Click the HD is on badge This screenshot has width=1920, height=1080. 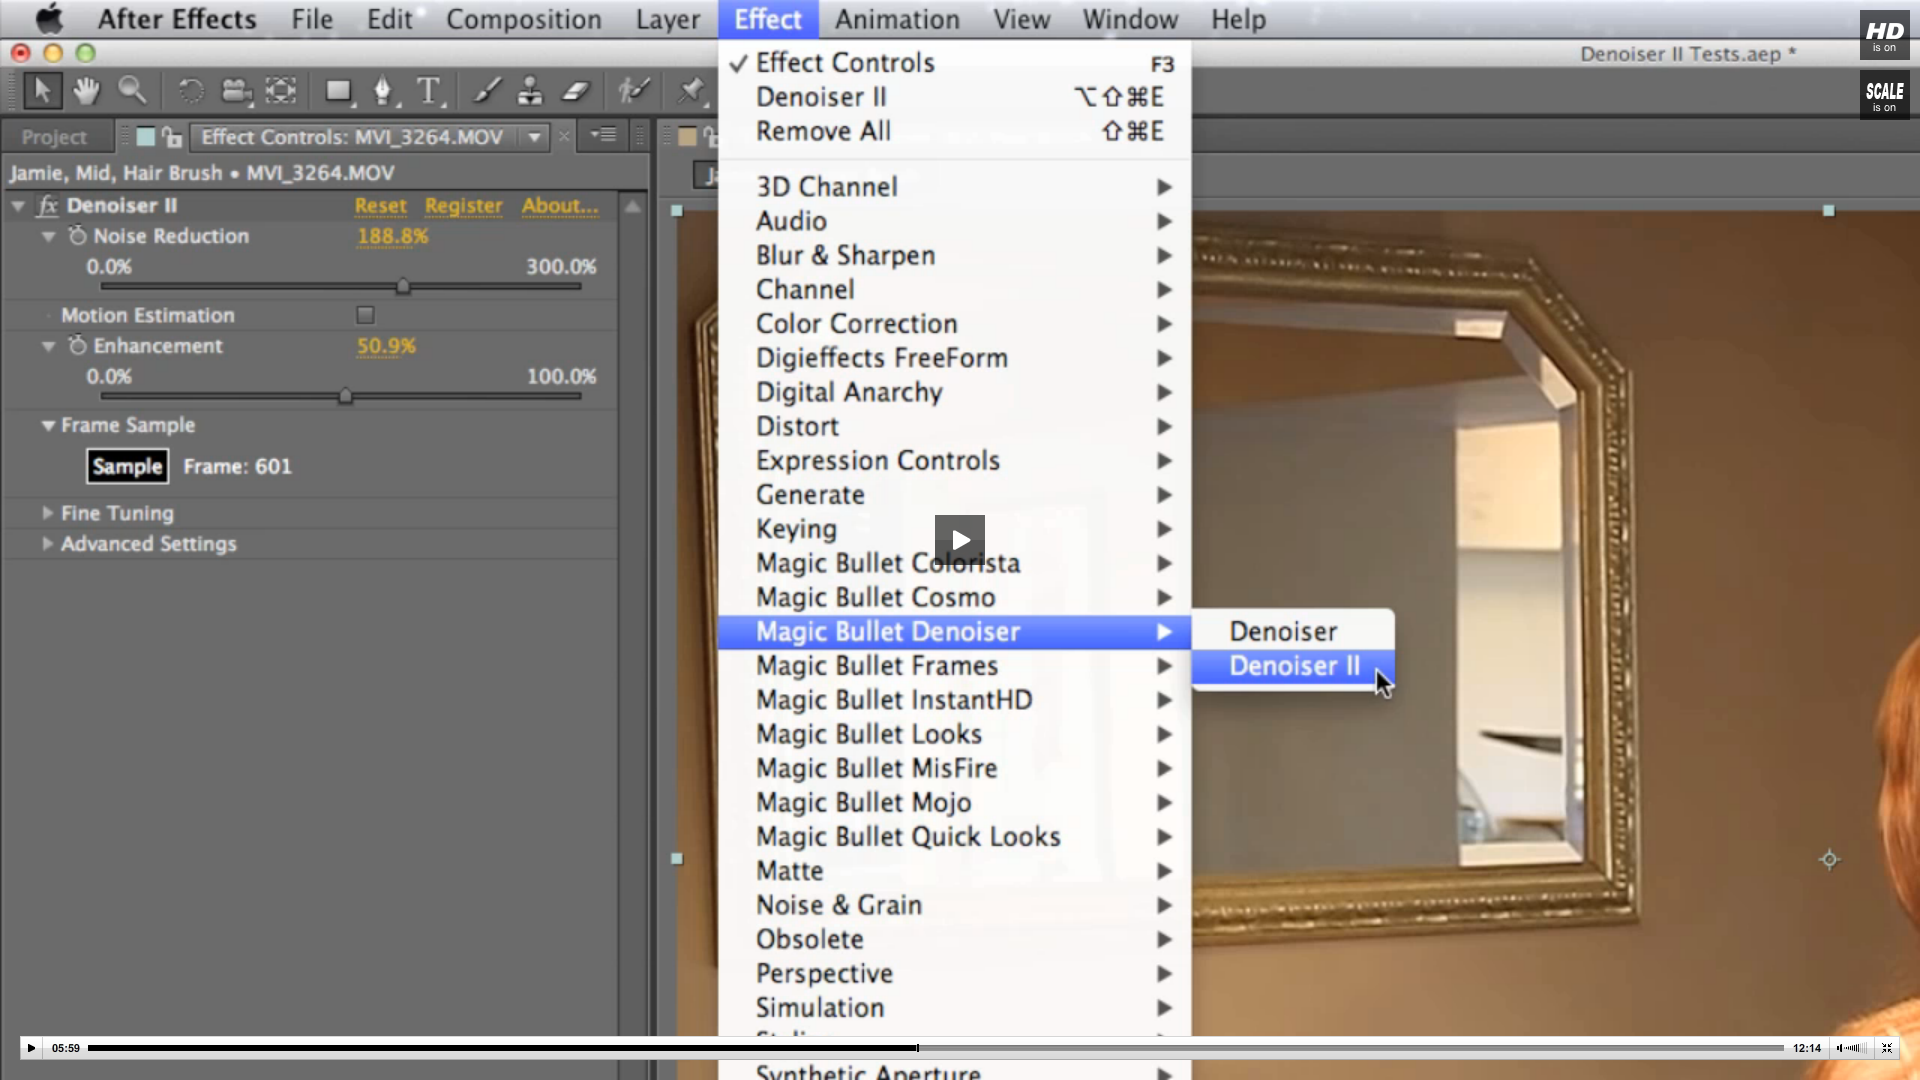click(1884, 35)
